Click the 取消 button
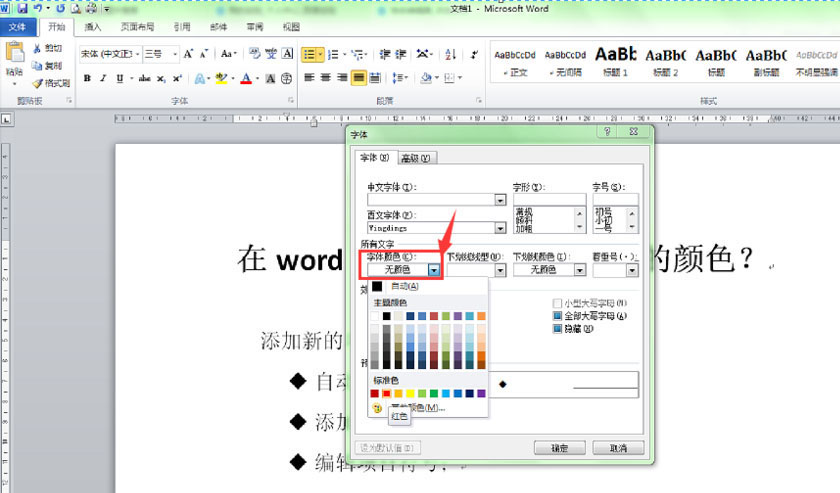840x493 pixels. click(x=618, y=447)
